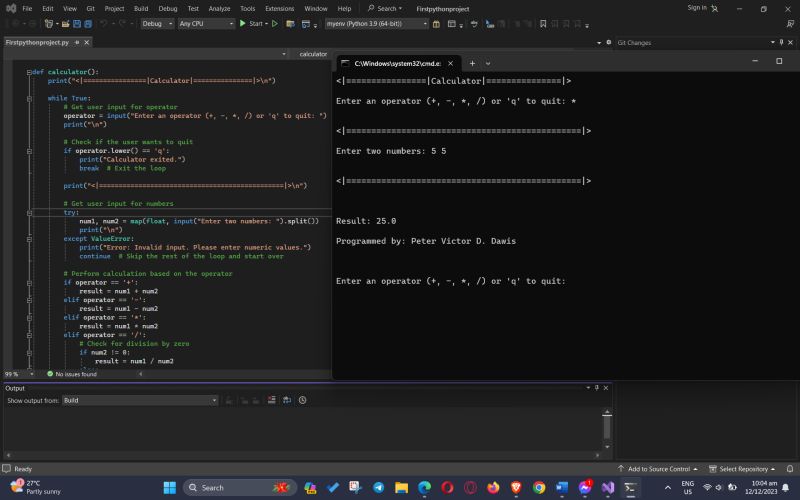Pin the Firstpythonproject.py tab
Viewport: 800px width, 500px height.
[77, 42]
